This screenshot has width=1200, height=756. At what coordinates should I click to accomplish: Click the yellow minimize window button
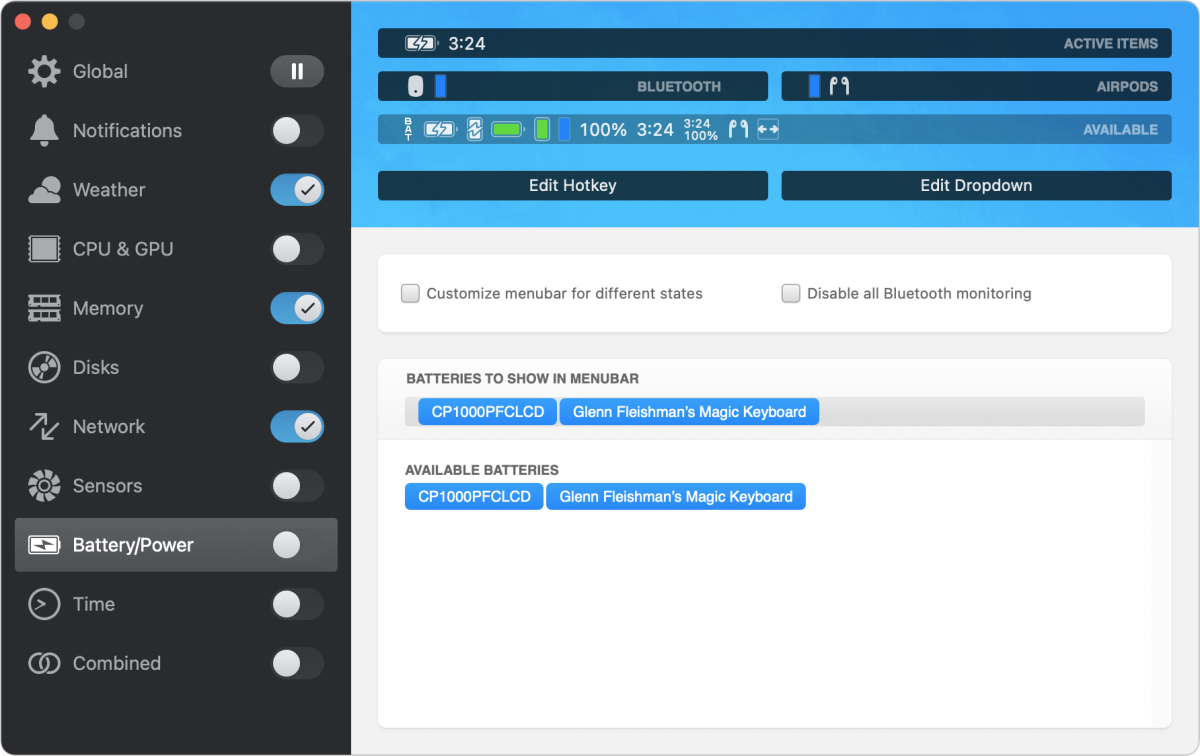50,21
